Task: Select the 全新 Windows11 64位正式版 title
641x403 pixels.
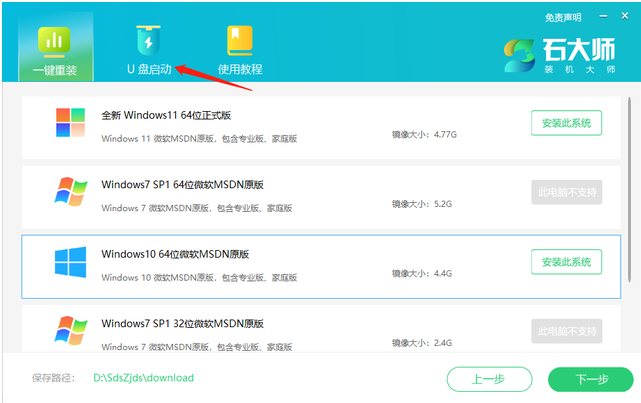Action: (x=166, y=115)
